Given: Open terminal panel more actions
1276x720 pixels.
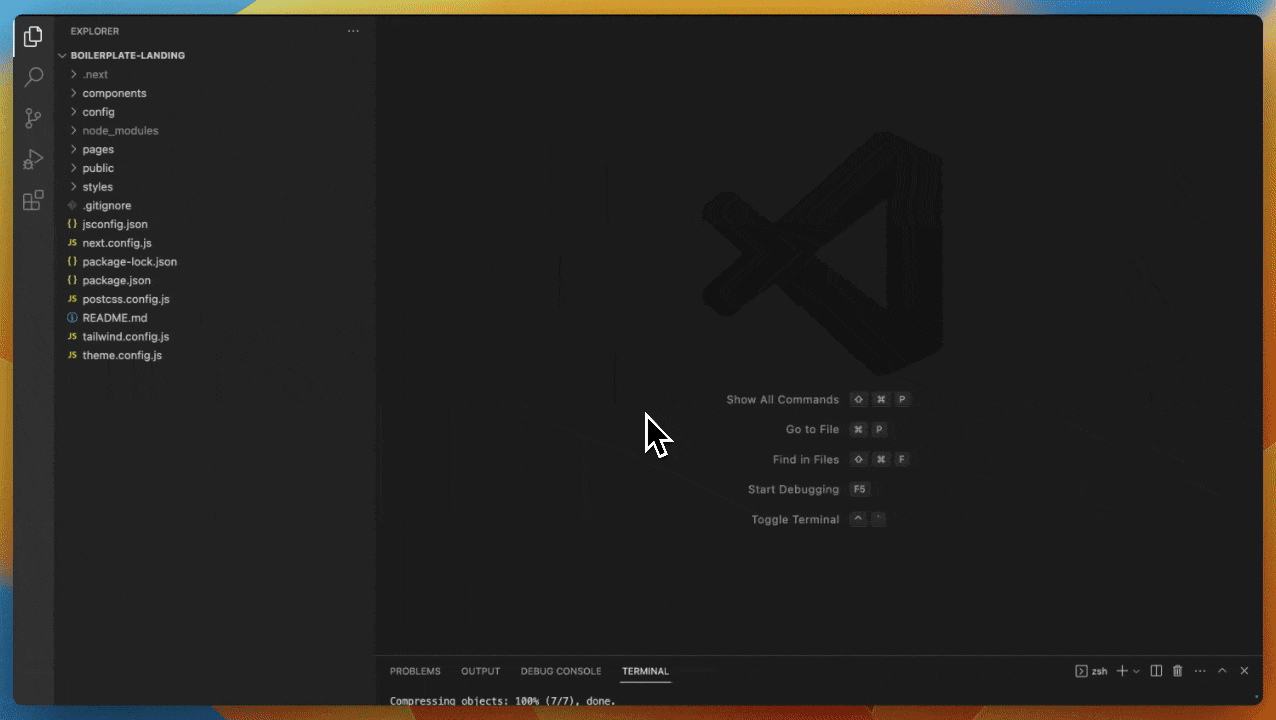Looking at the screenshot, I should coord(1200,671).
